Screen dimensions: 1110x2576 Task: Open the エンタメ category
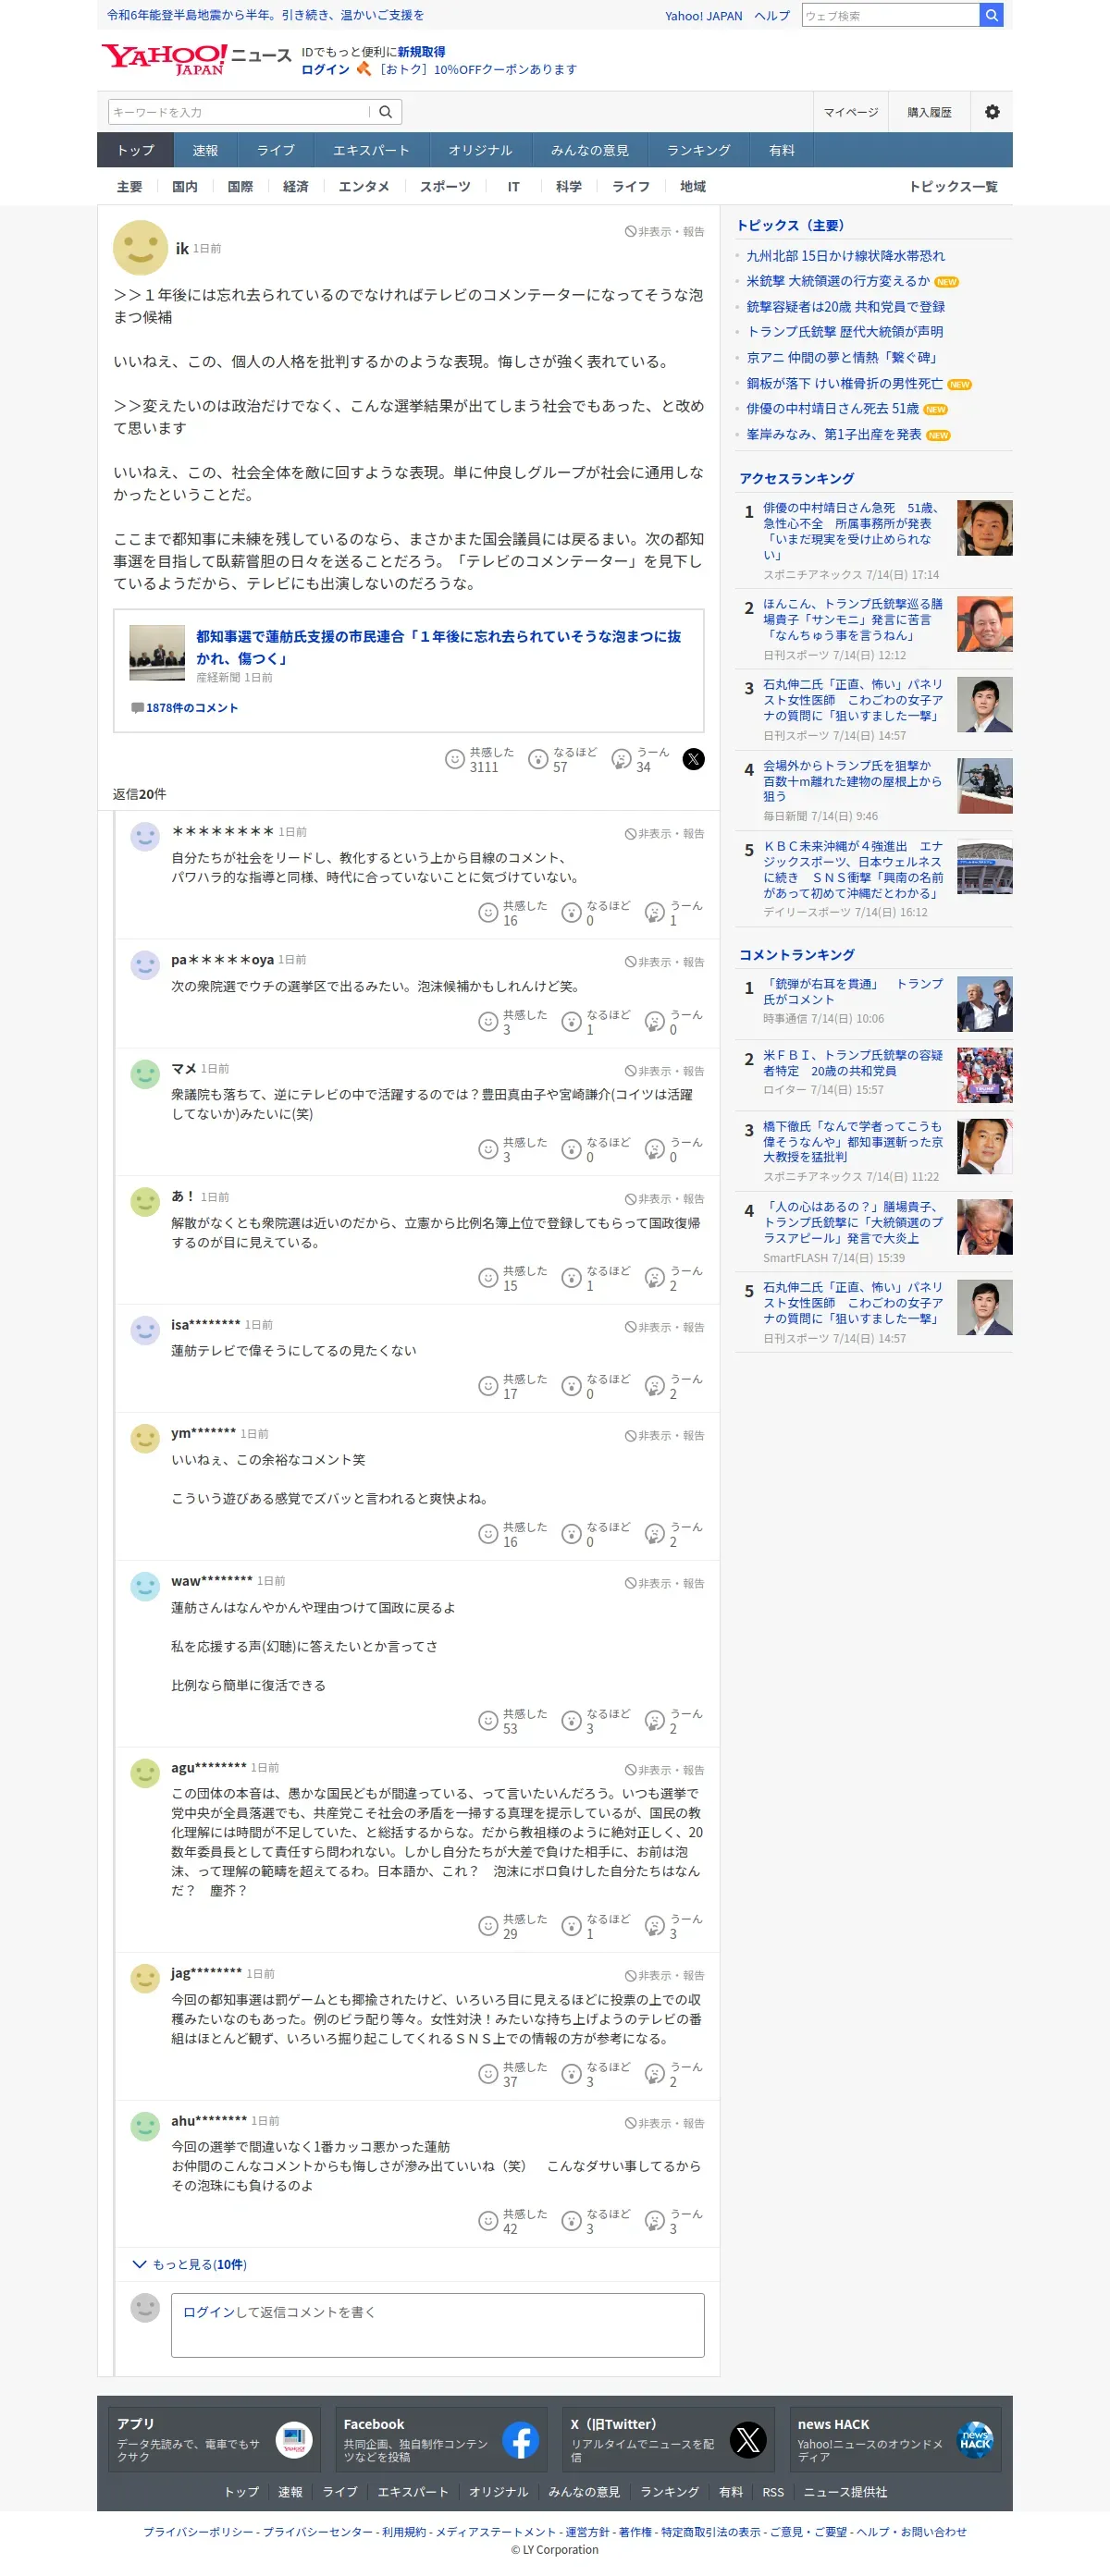[x=364, y=187]
